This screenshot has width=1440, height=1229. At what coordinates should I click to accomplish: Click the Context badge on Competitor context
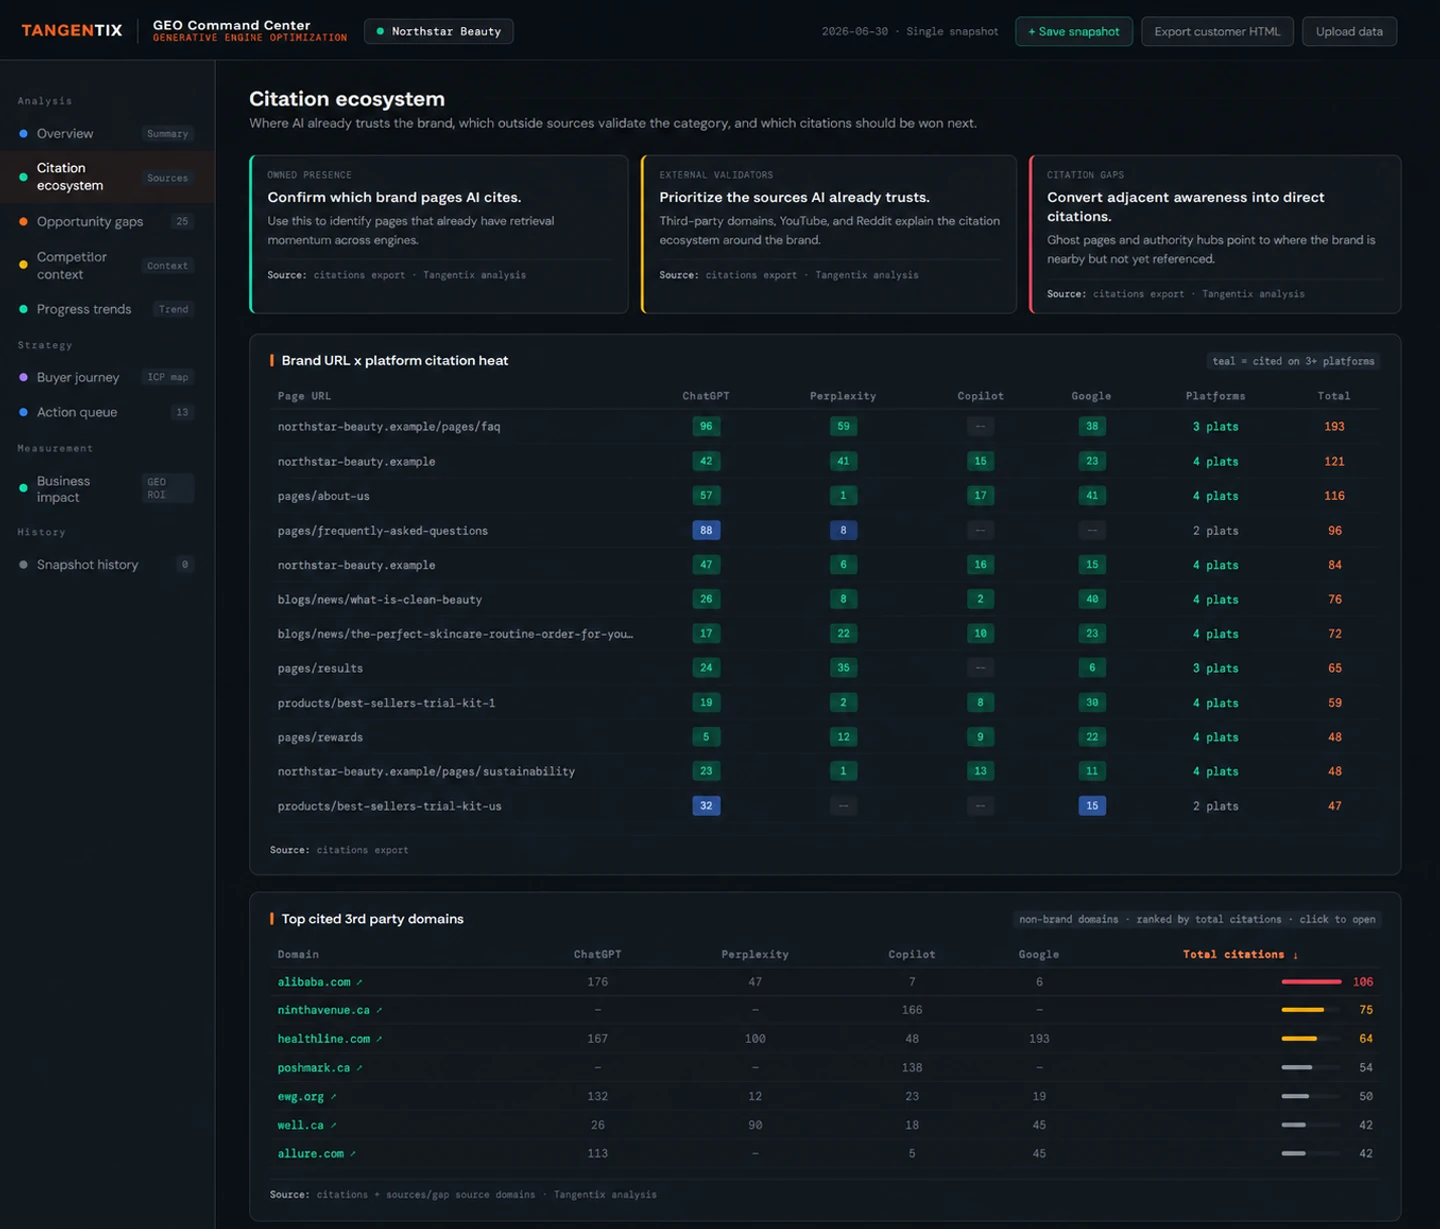point(167,266)
